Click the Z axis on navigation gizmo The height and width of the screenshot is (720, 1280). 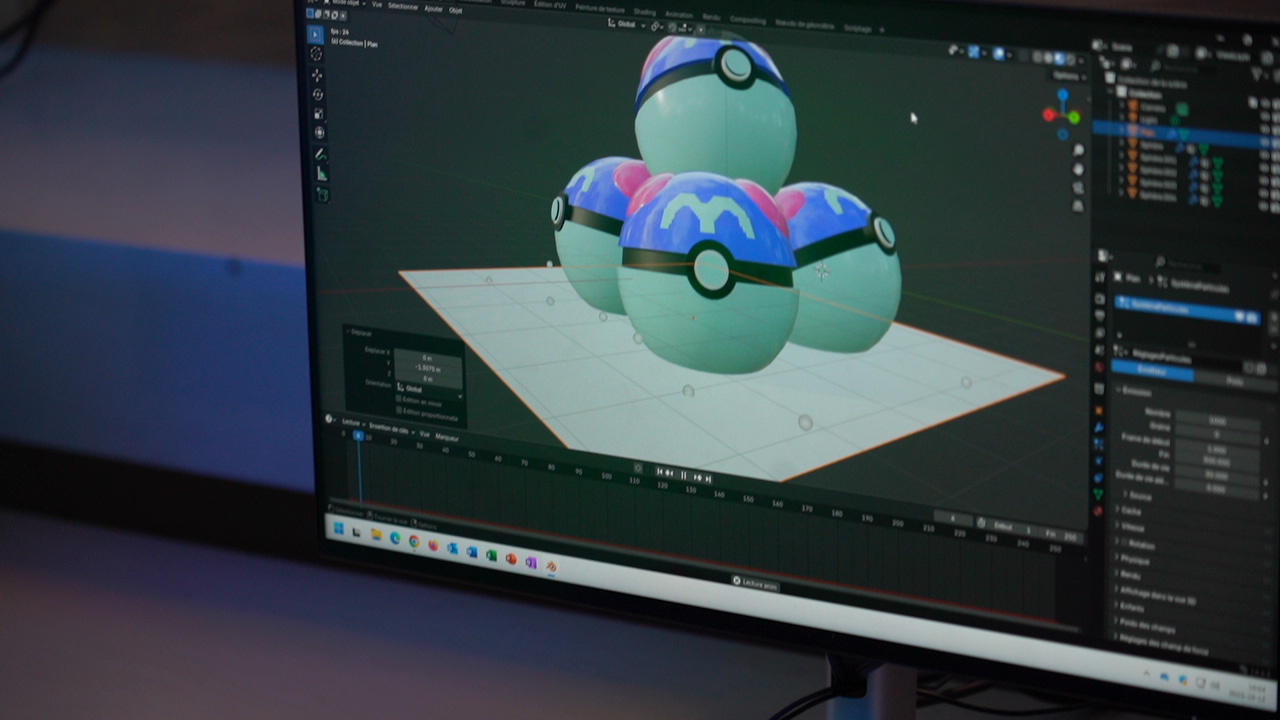point(1062,95)
